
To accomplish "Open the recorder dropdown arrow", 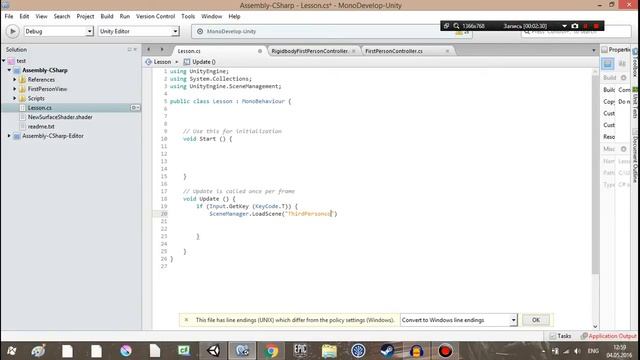I will (564, 26).
